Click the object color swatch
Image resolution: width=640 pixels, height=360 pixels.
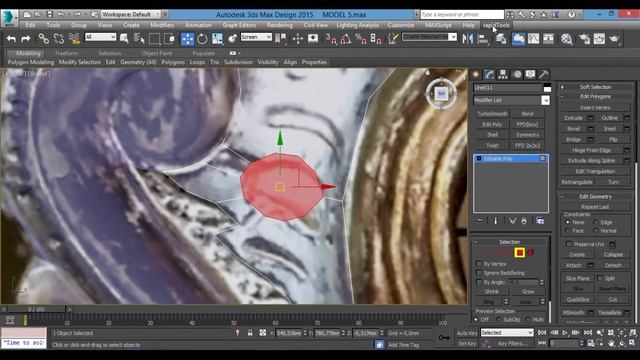point(547,88)
